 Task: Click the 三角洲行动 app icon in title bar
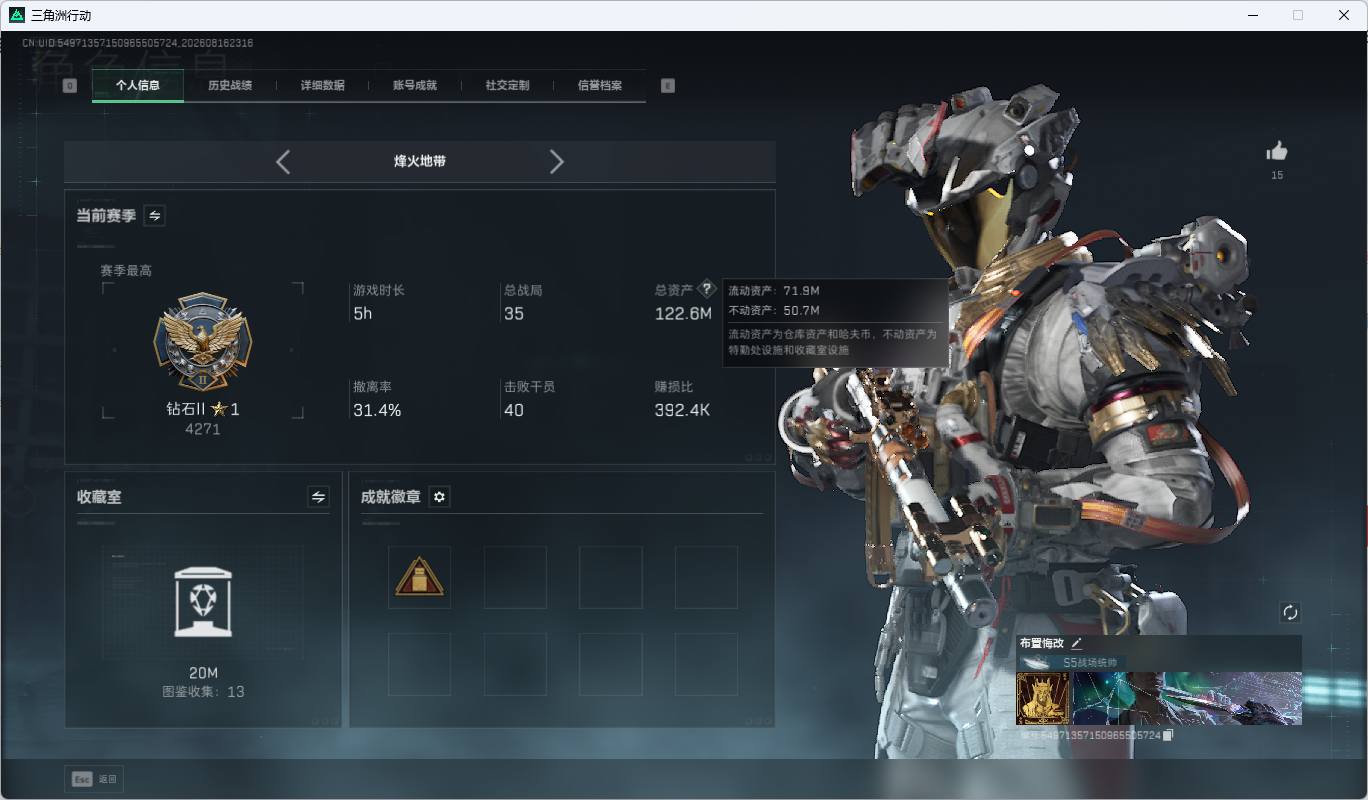(x=16, y=15)
